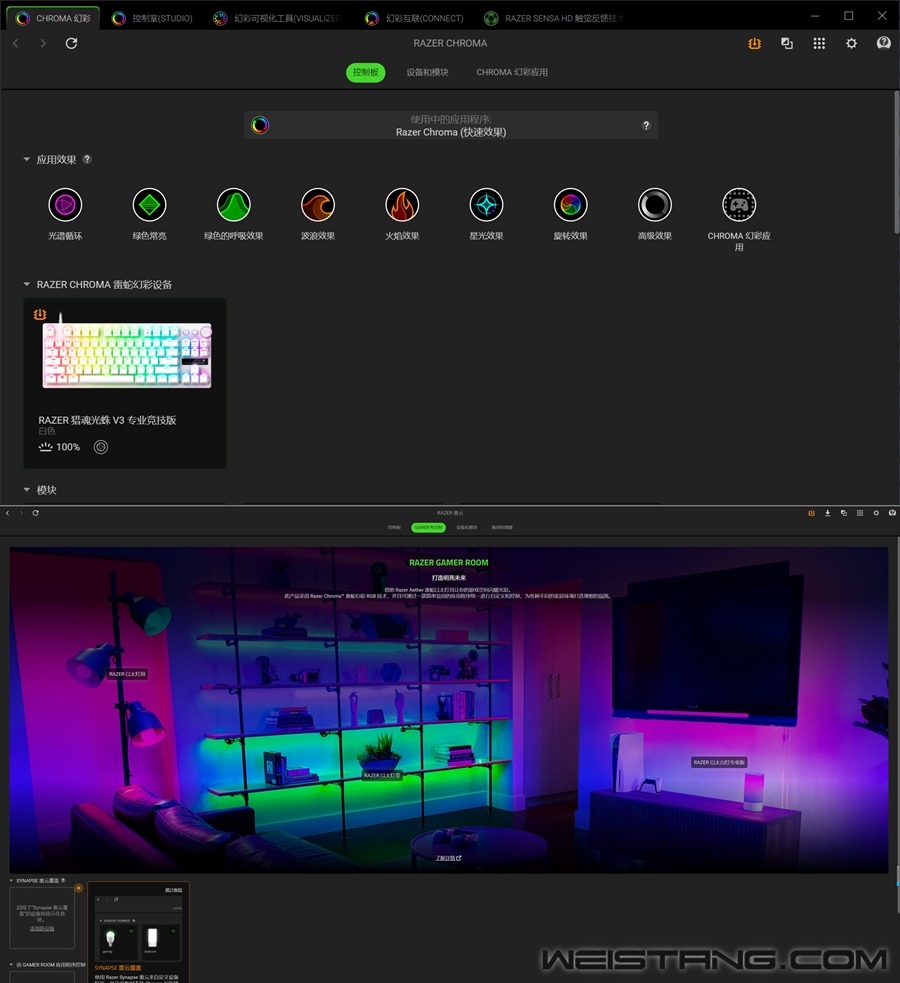Viewport: 900px width, 983px height.
Task: Click the orange icon on the keyboard card
Action: (39, 314)
